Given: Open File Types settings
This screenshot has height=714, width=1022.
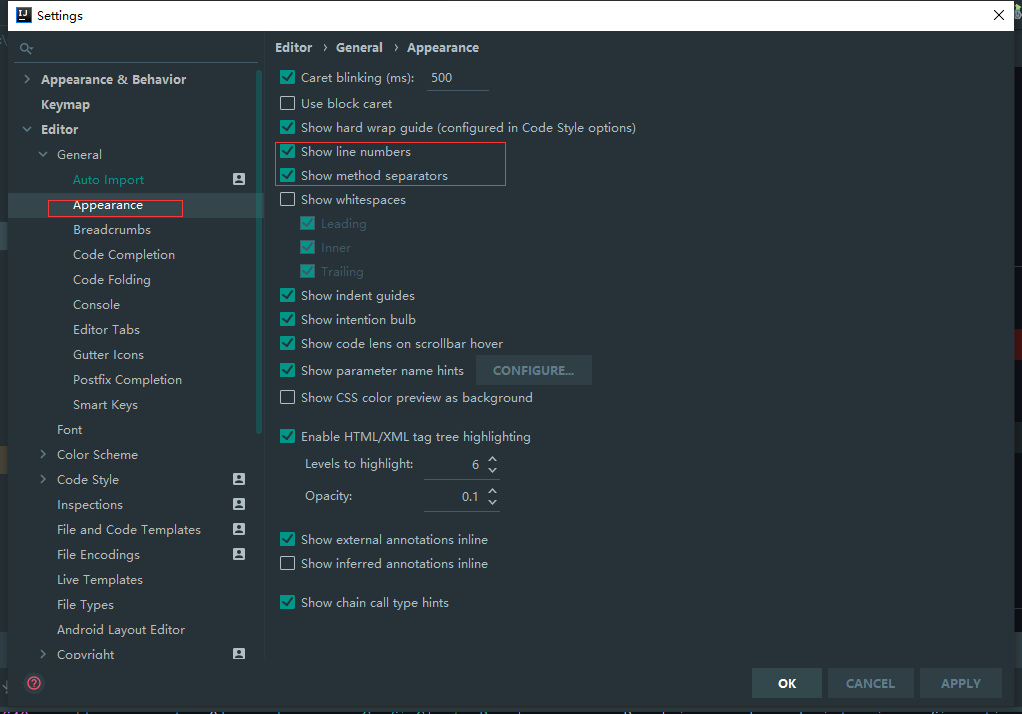Looking at the screenshot, I should [x=85, y=604].
